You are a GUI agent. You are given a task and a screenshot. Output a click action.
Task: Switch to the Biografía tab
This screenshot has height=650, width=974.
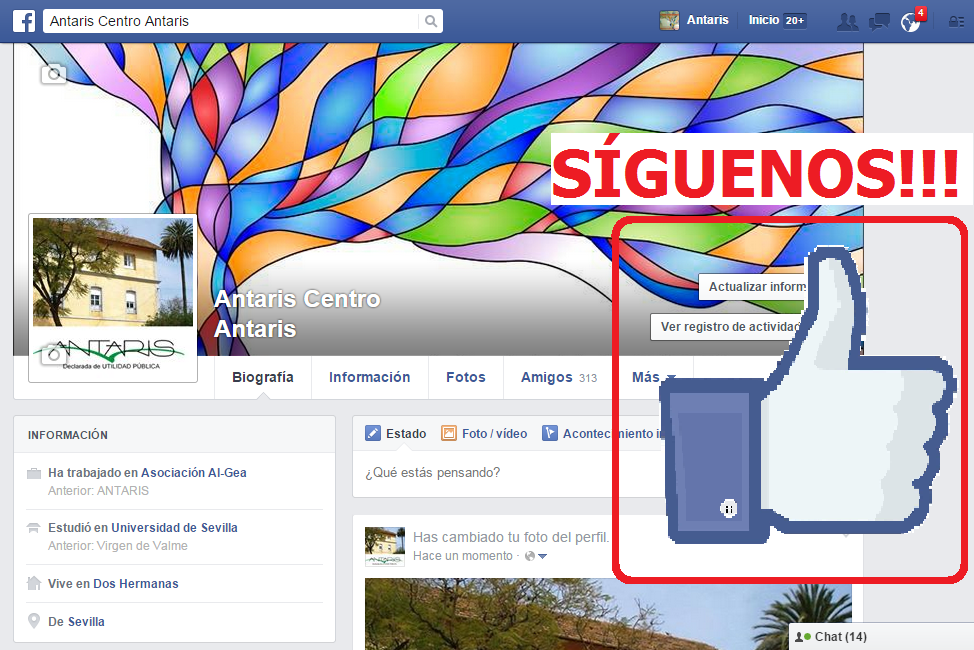(263, 377)
